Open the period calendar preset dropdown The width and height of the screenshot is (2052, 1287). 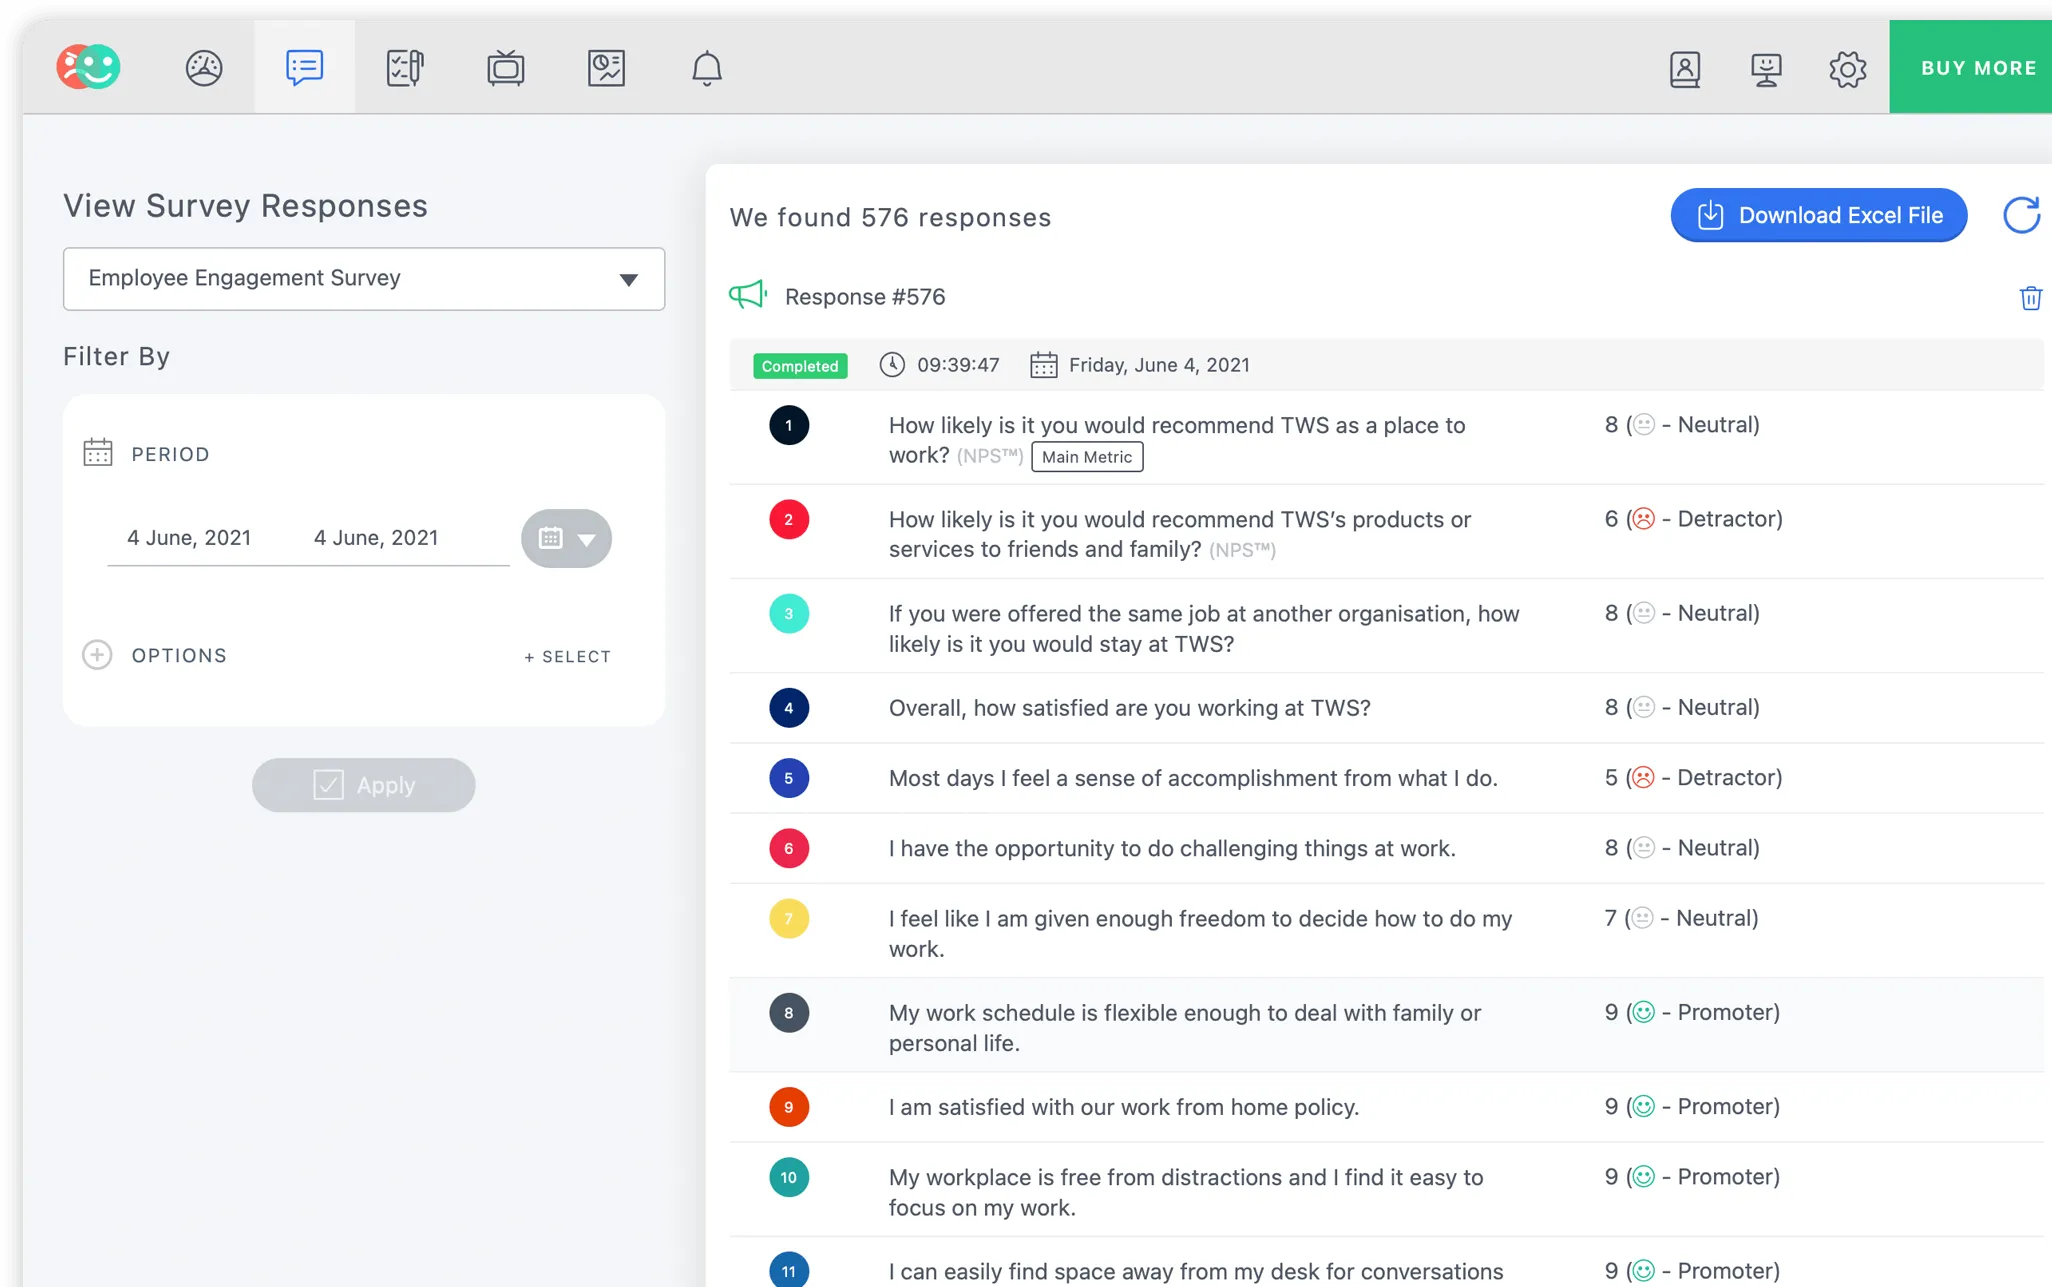(567, 538)
